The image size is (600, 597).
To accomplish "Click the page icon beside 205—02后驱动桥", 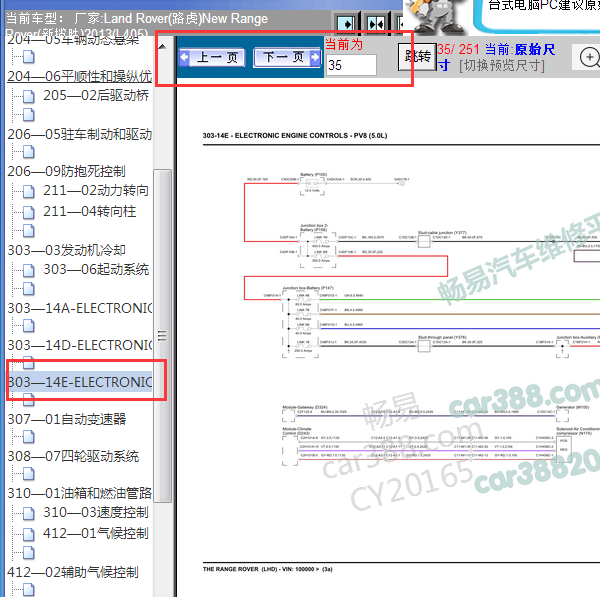I will pyautogui.click(x=29, y=96).
